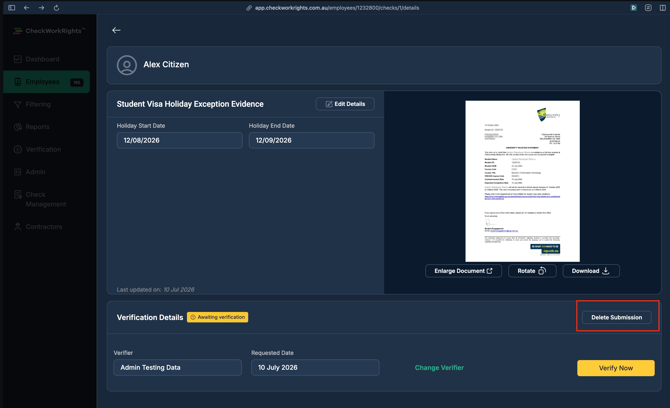Click the Change Verifier link

pos(439,367)
